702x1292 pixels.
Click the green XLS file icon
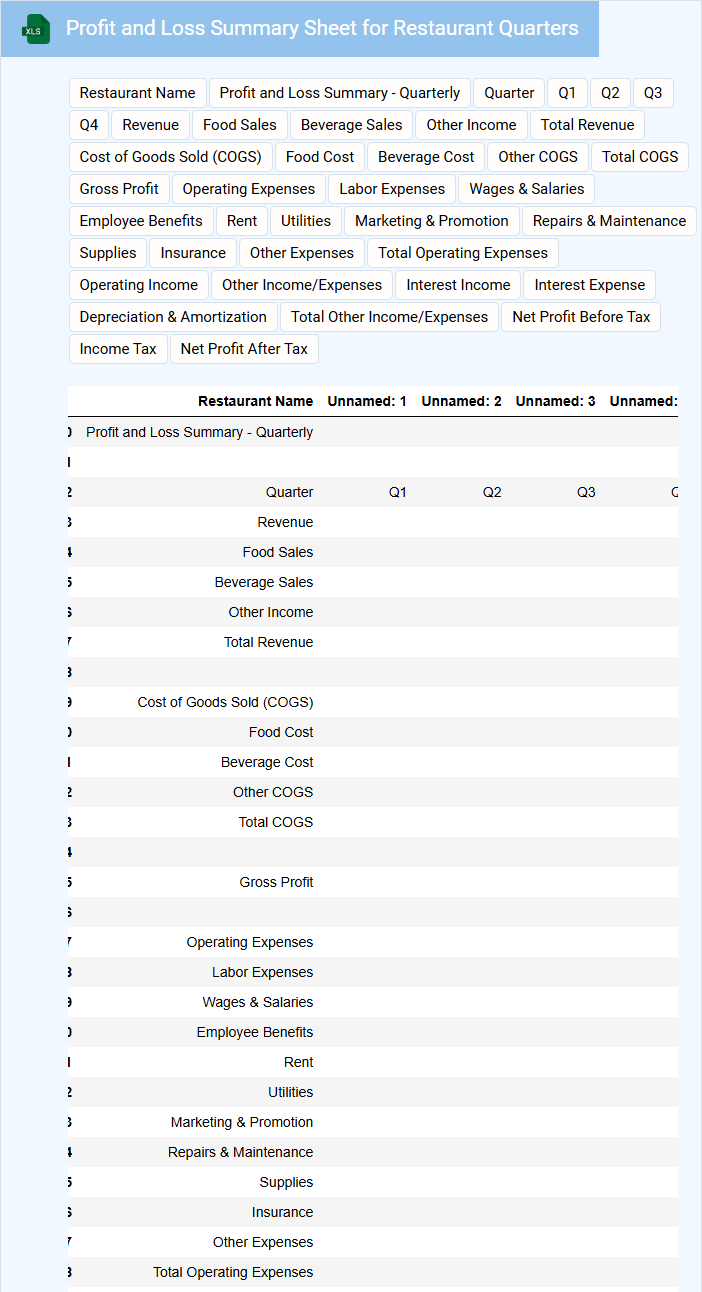(x=37, y=29)
